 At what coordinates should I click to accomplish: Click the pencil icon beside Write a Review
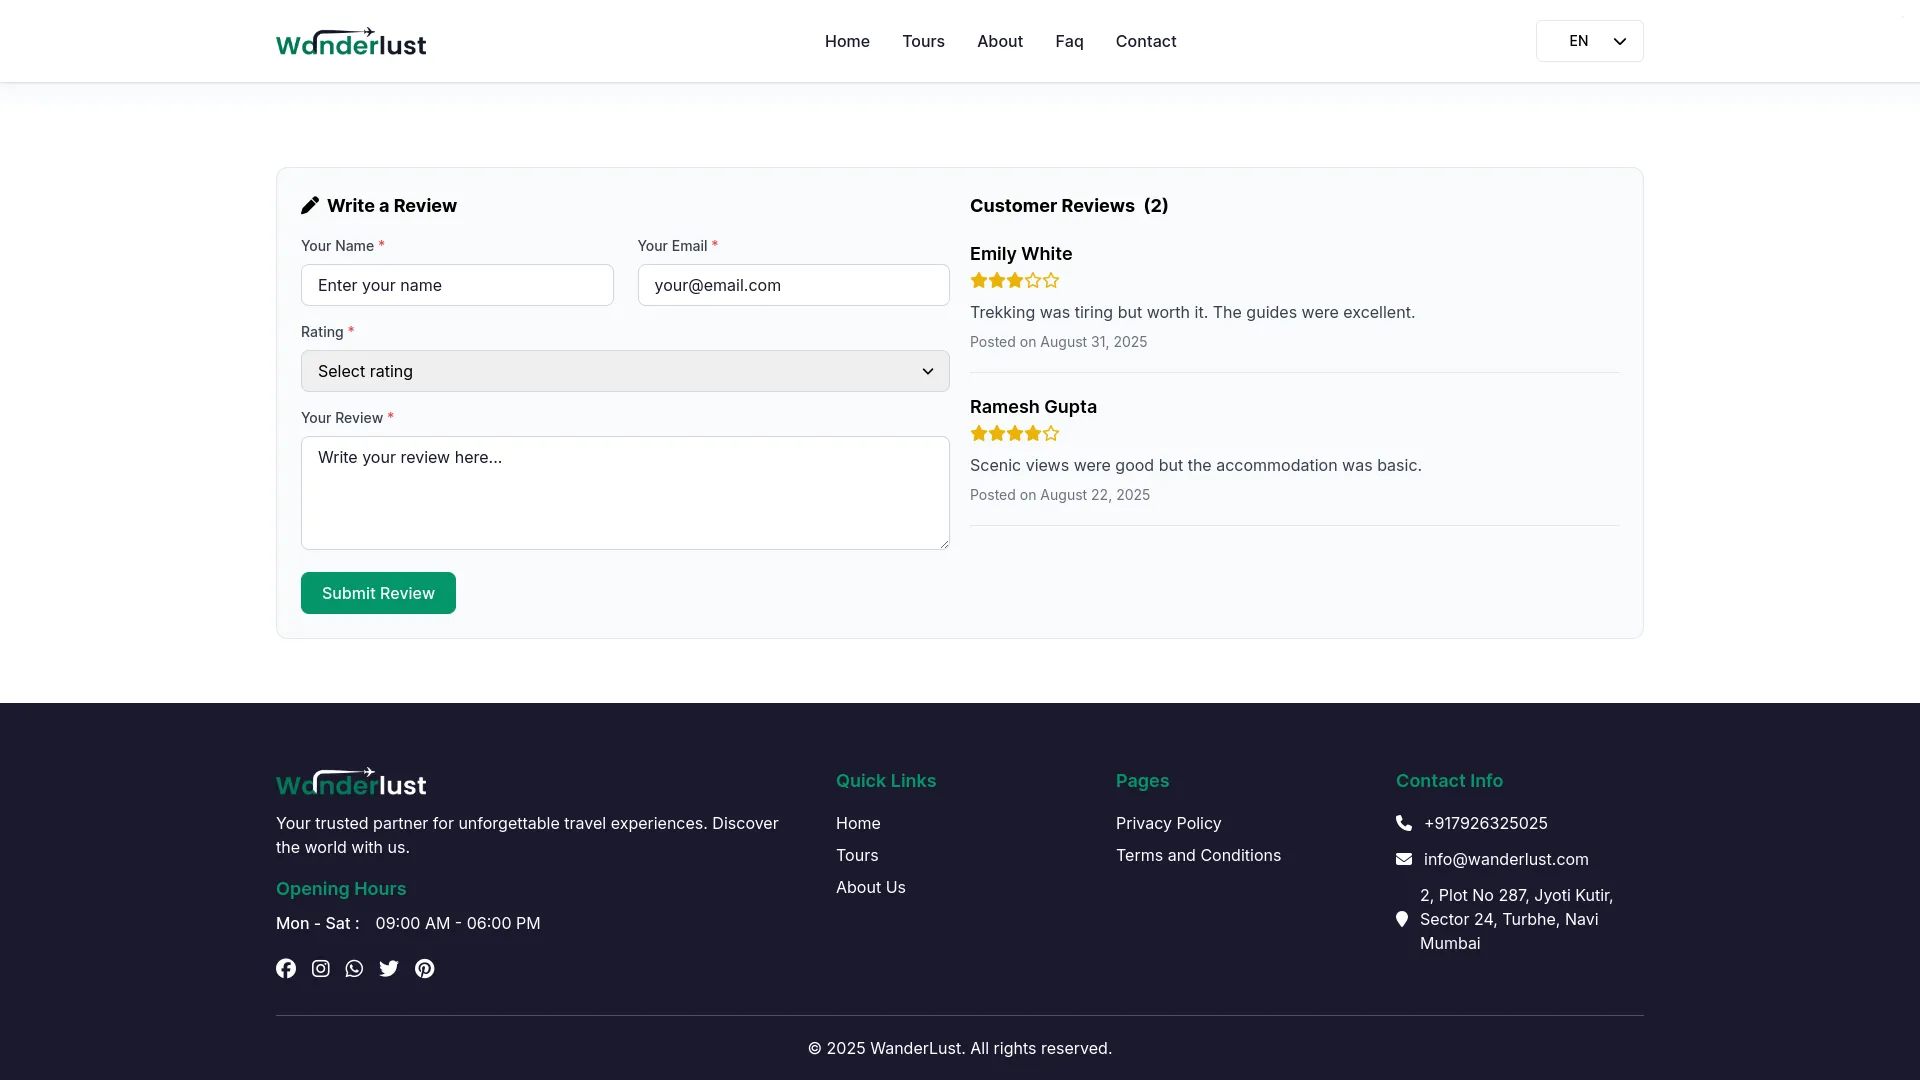310,205
